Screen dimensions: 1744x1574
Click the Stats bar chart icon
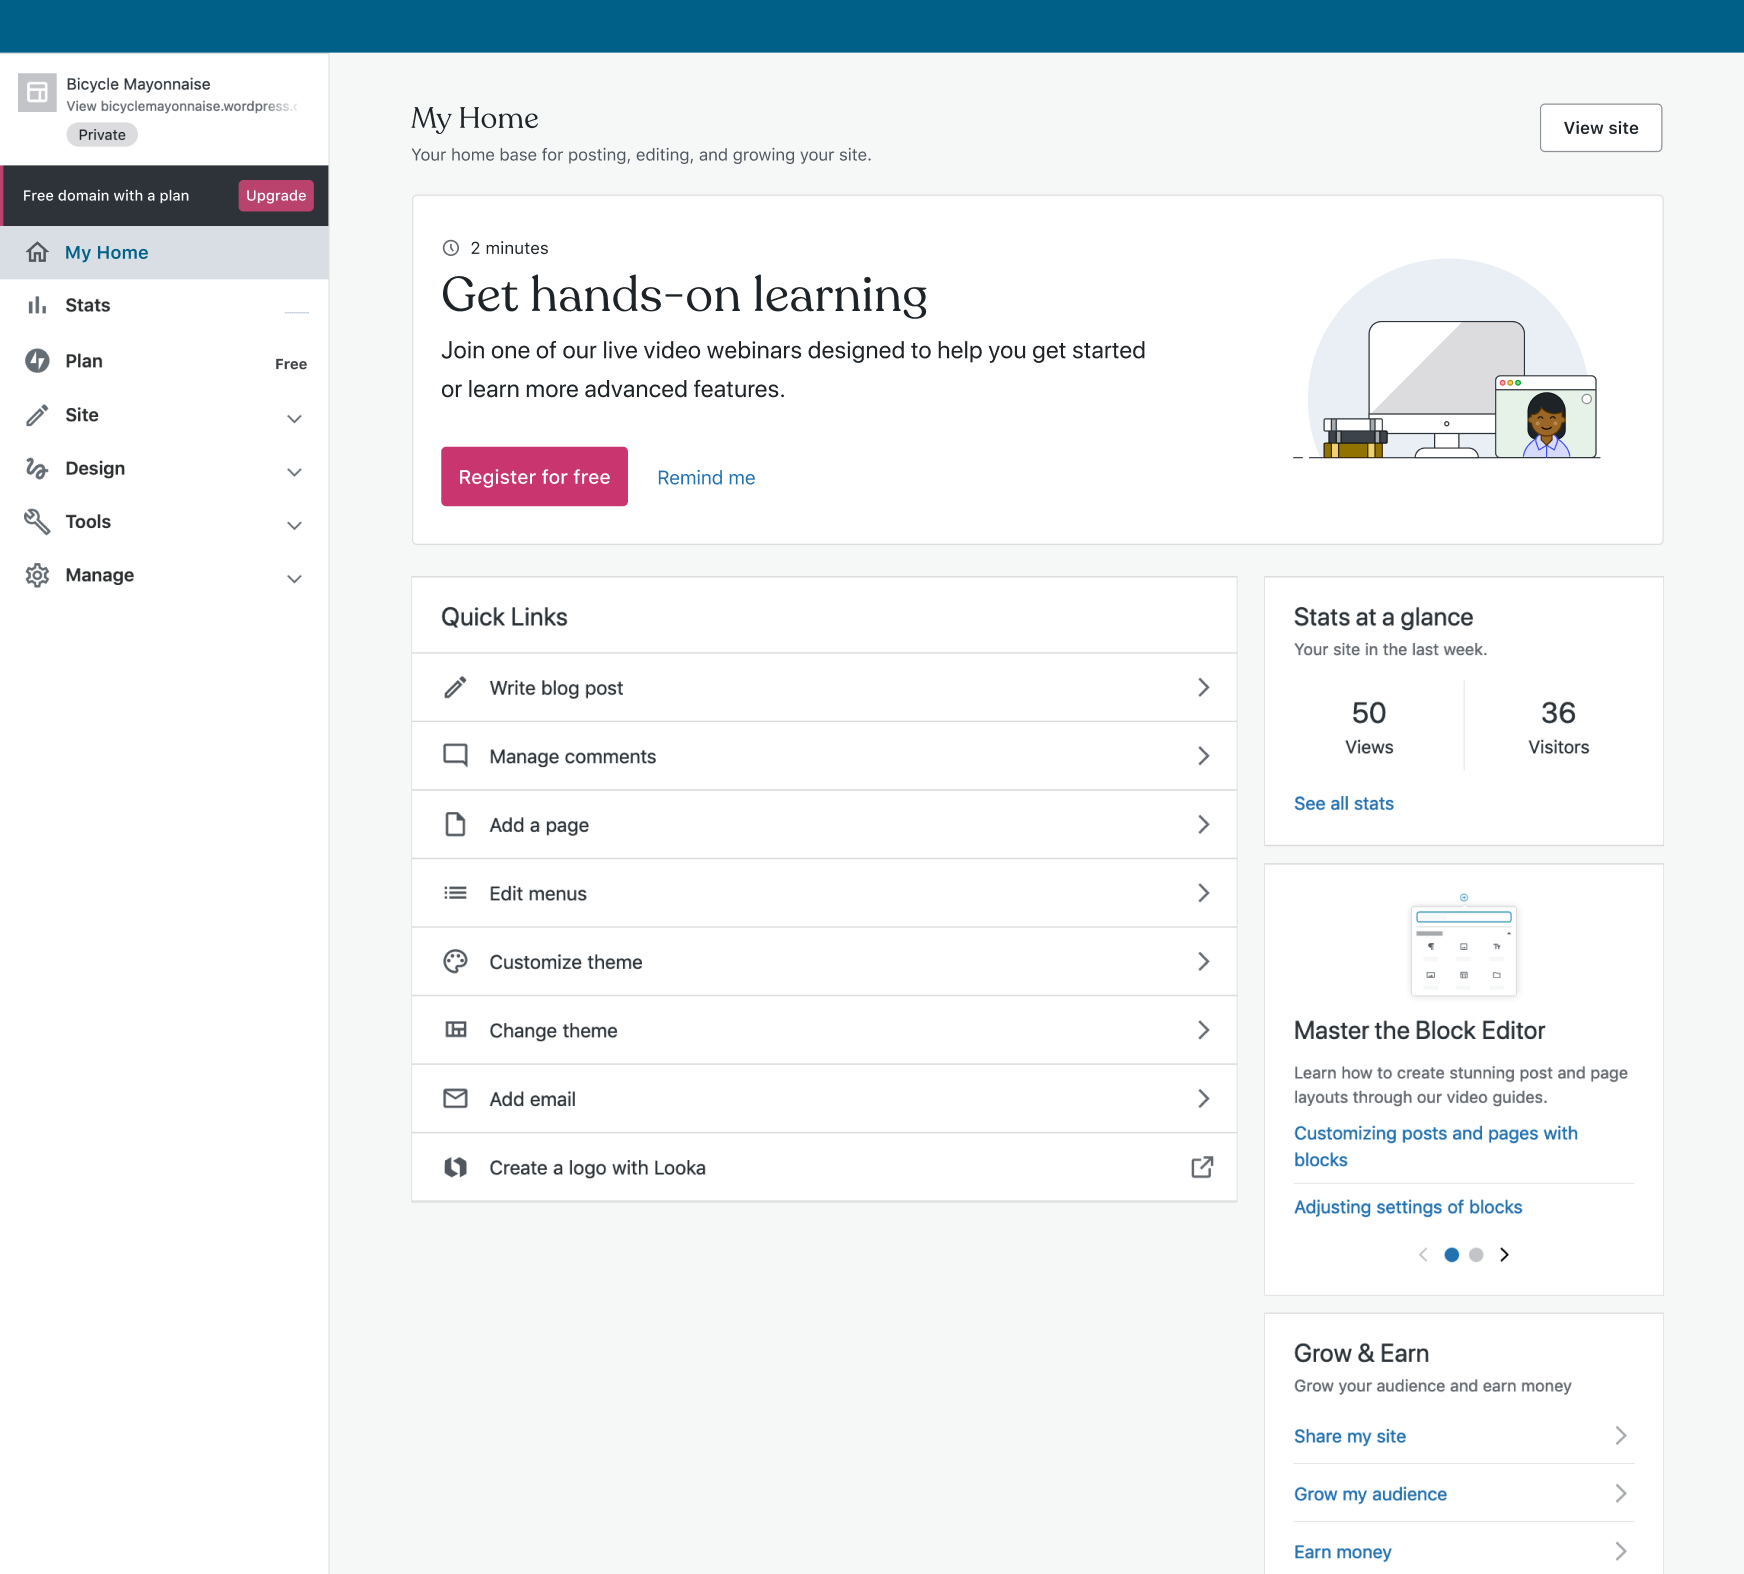click(x=37, y=305)
